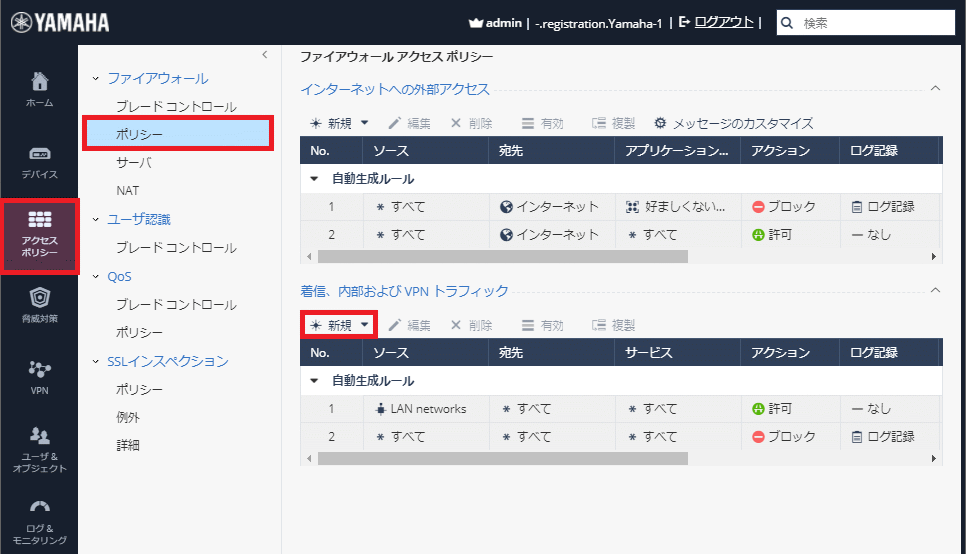Click the ログアウト link
Image resolution: width=966 pixels, height=554 pixels.
coord(723,21)
